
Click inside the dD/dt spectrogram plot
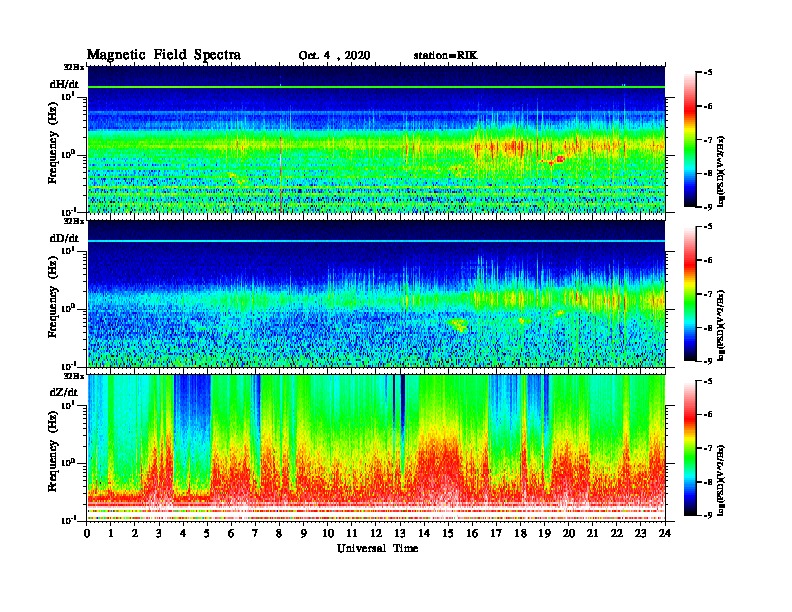tap(376, 293)
